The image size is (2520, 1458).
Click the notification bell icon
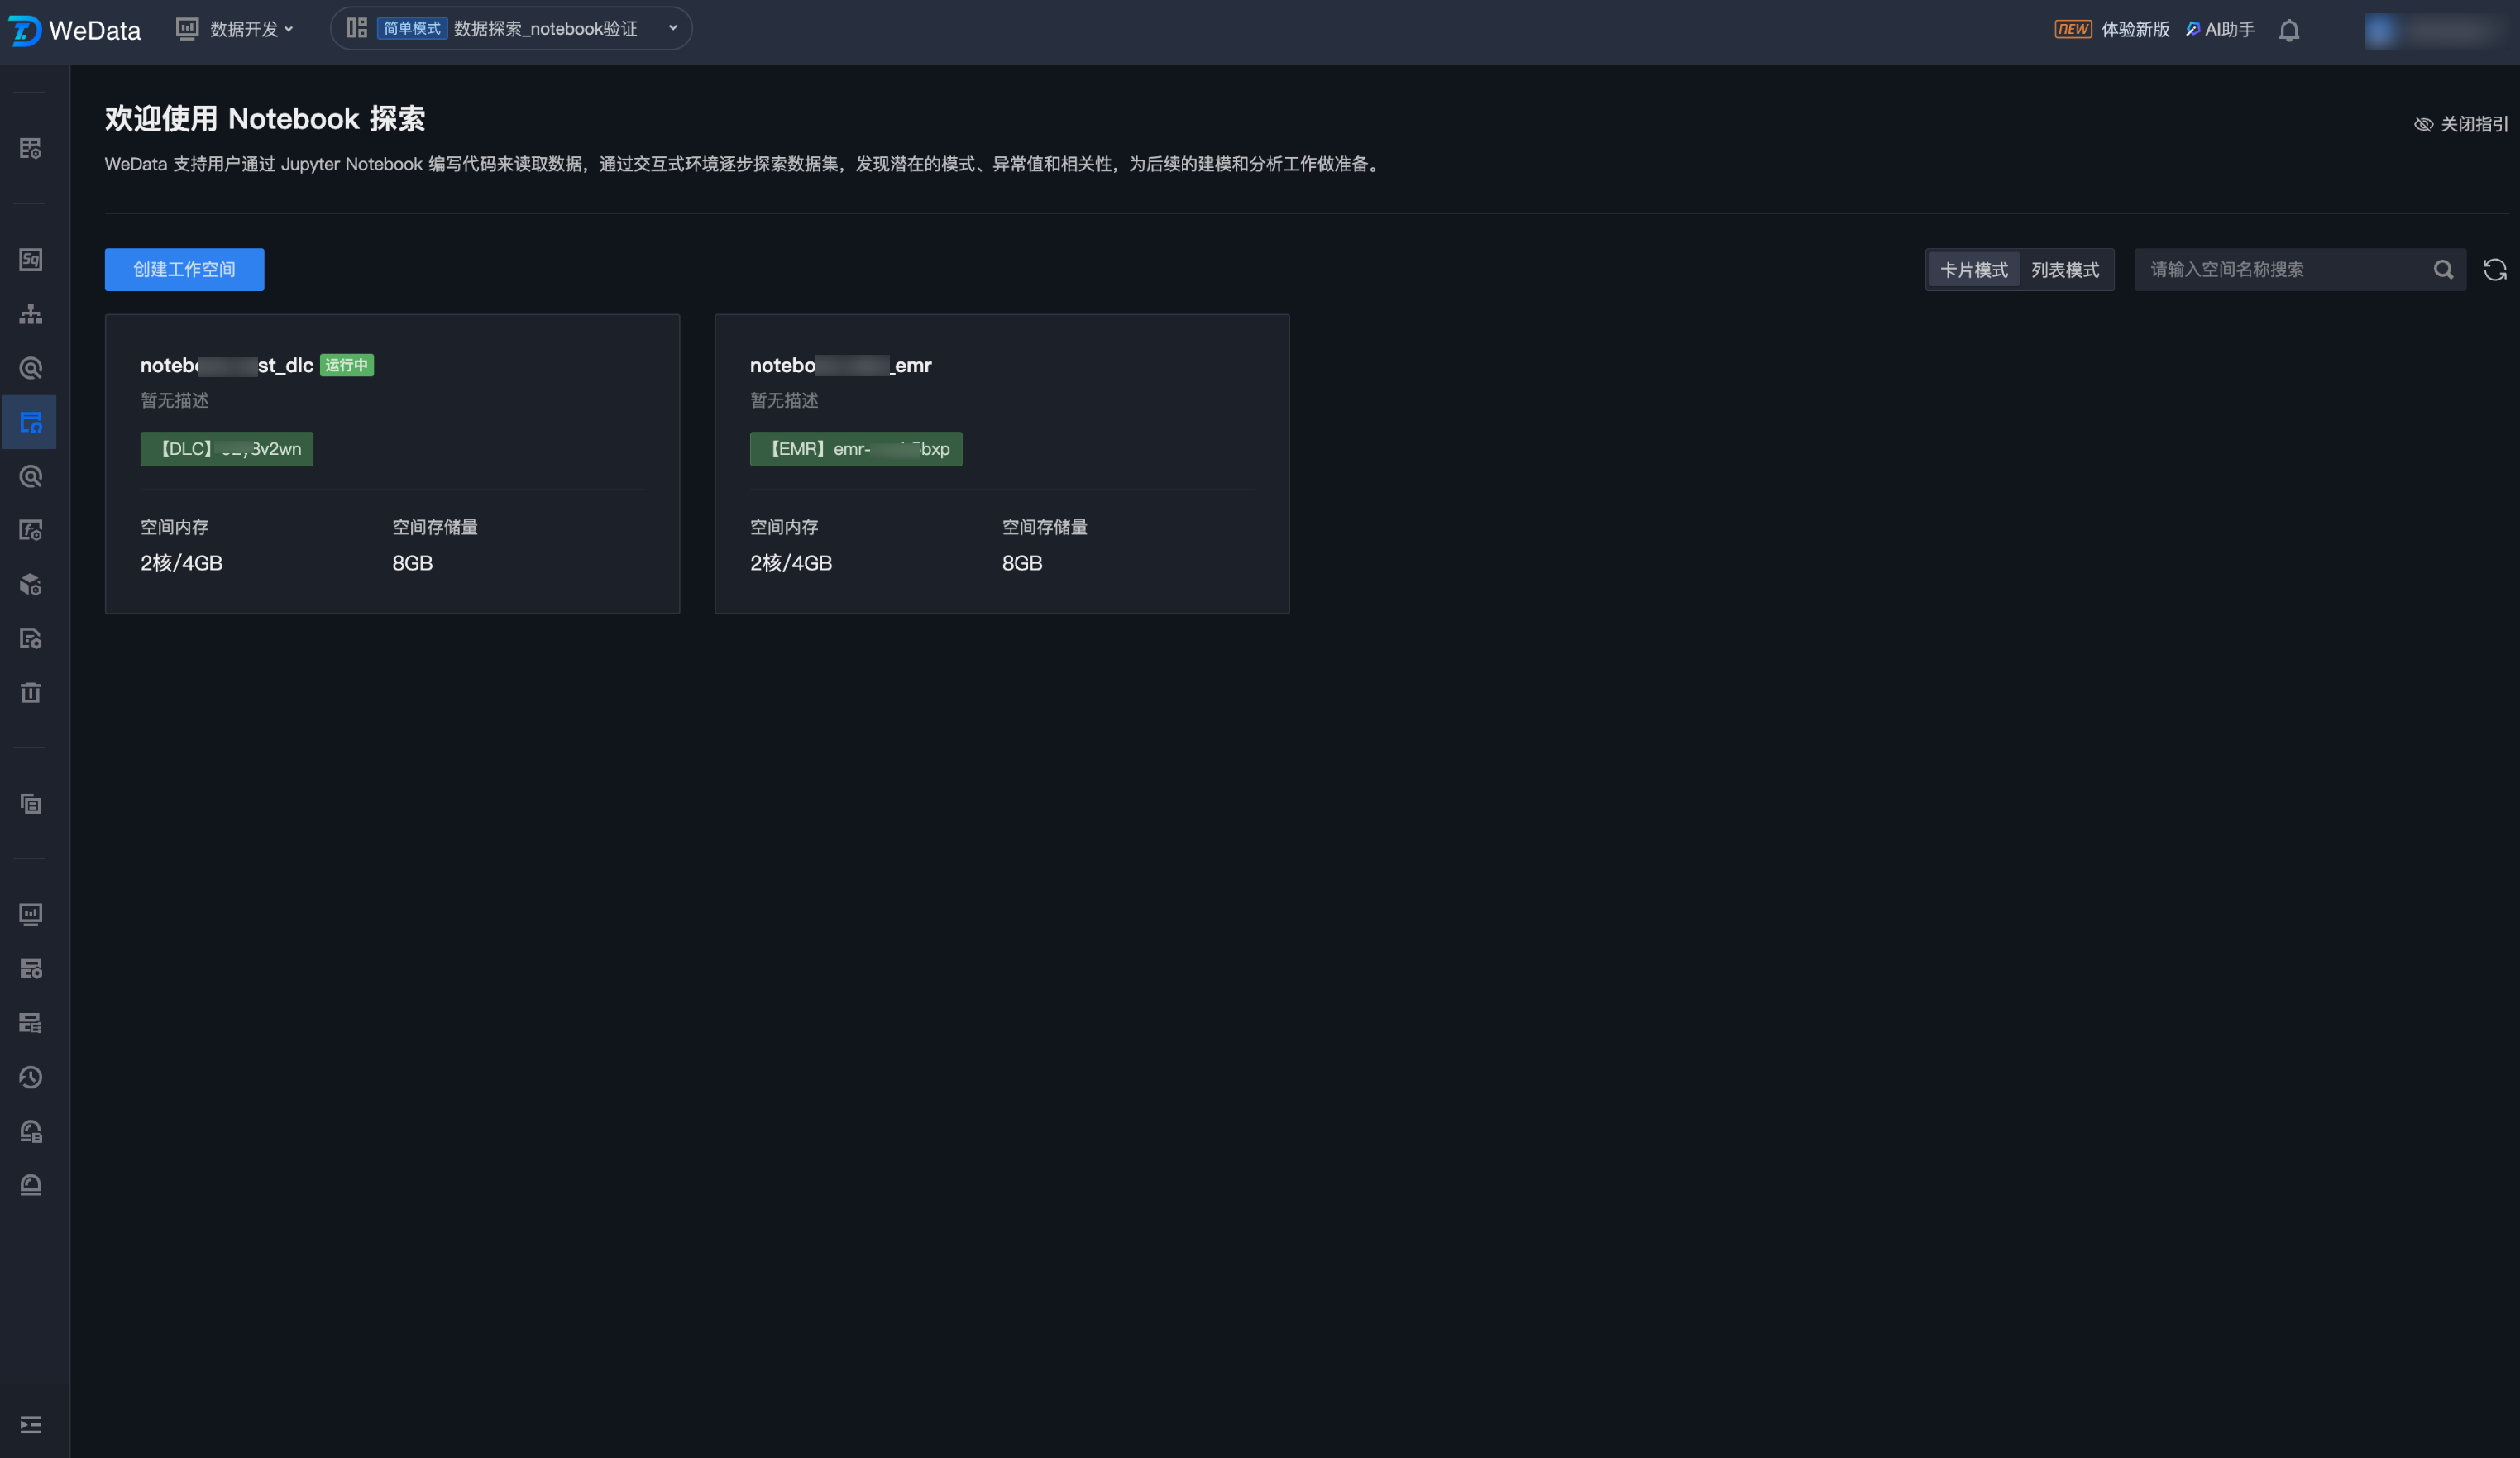point(2288,30)
